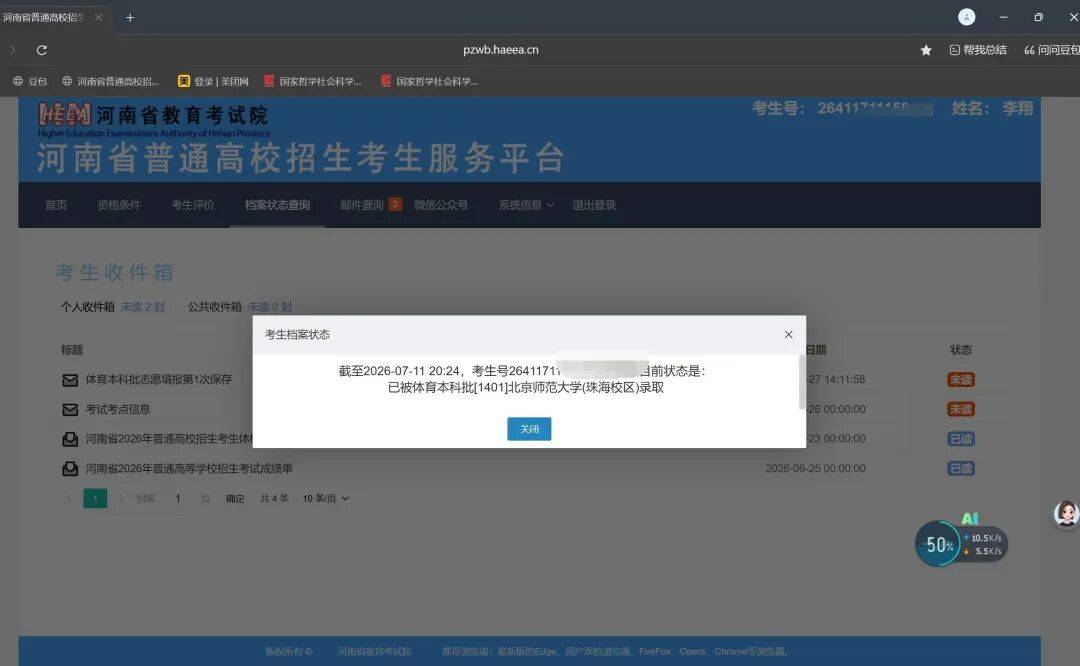Viewport: 1080px width, 666px height.
Task: Click the 标题 column header
Action: pos(72,350)
